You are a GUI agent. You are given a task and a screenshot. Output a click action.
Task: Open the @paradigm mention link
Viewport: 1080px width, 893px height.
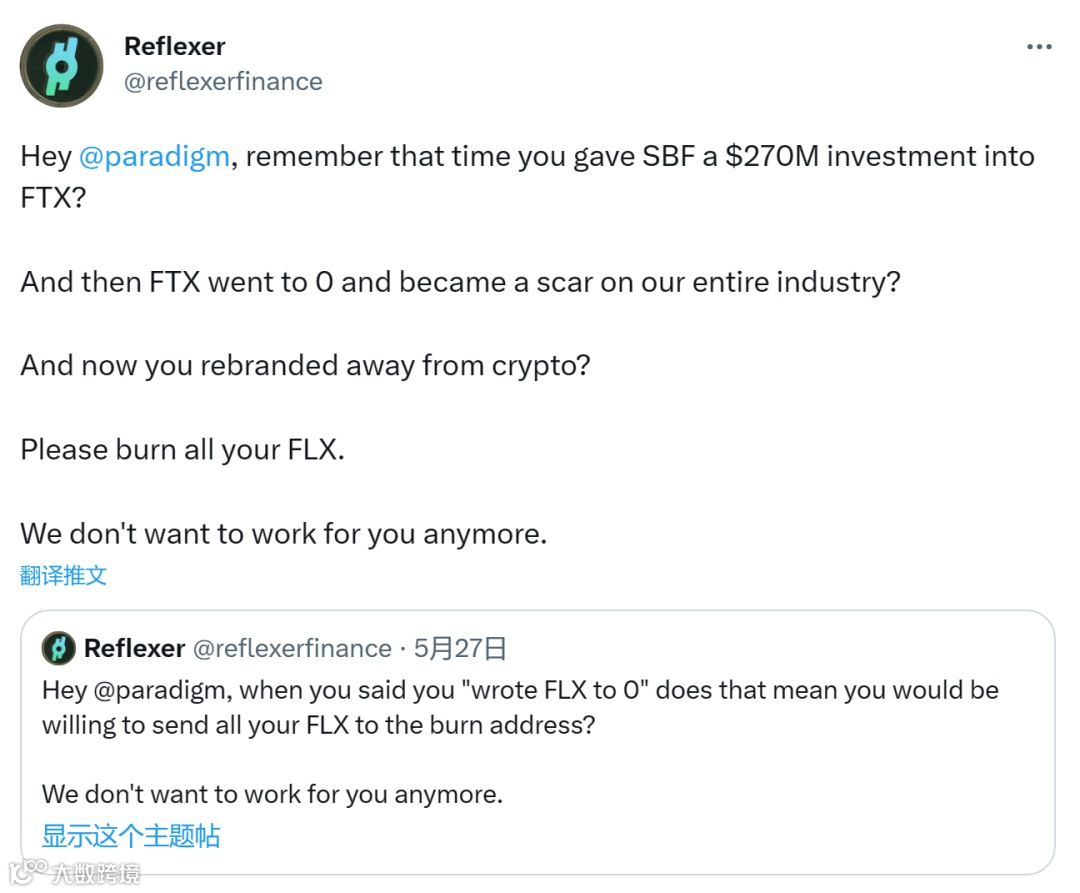click(x=153, y=157)
